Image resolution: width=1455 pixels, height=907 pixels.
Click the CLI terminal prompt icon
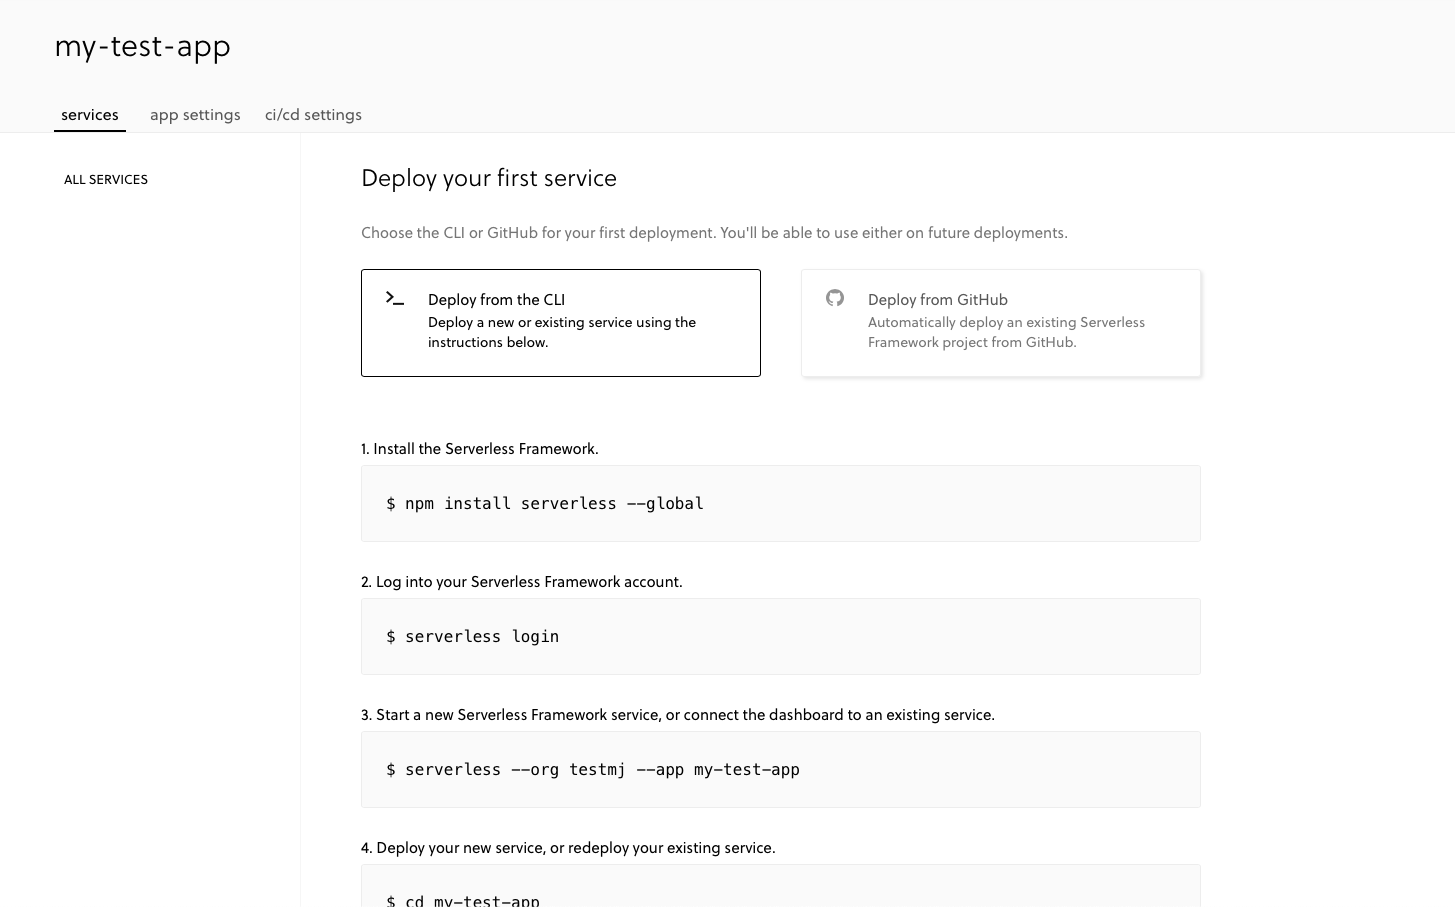click(x=395, y=298)
